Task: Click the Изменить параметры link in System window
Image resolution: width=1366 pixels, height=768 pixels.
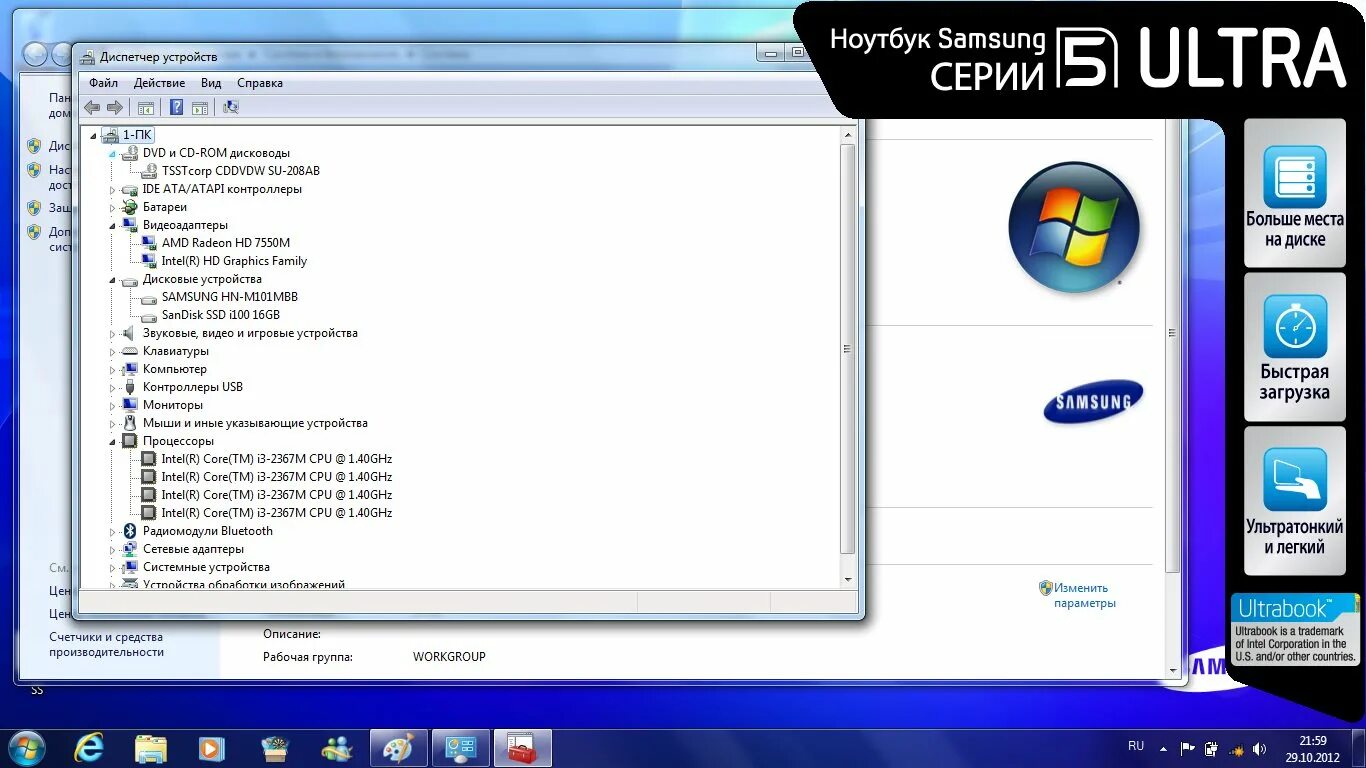Action: (x=1084, y=596)
